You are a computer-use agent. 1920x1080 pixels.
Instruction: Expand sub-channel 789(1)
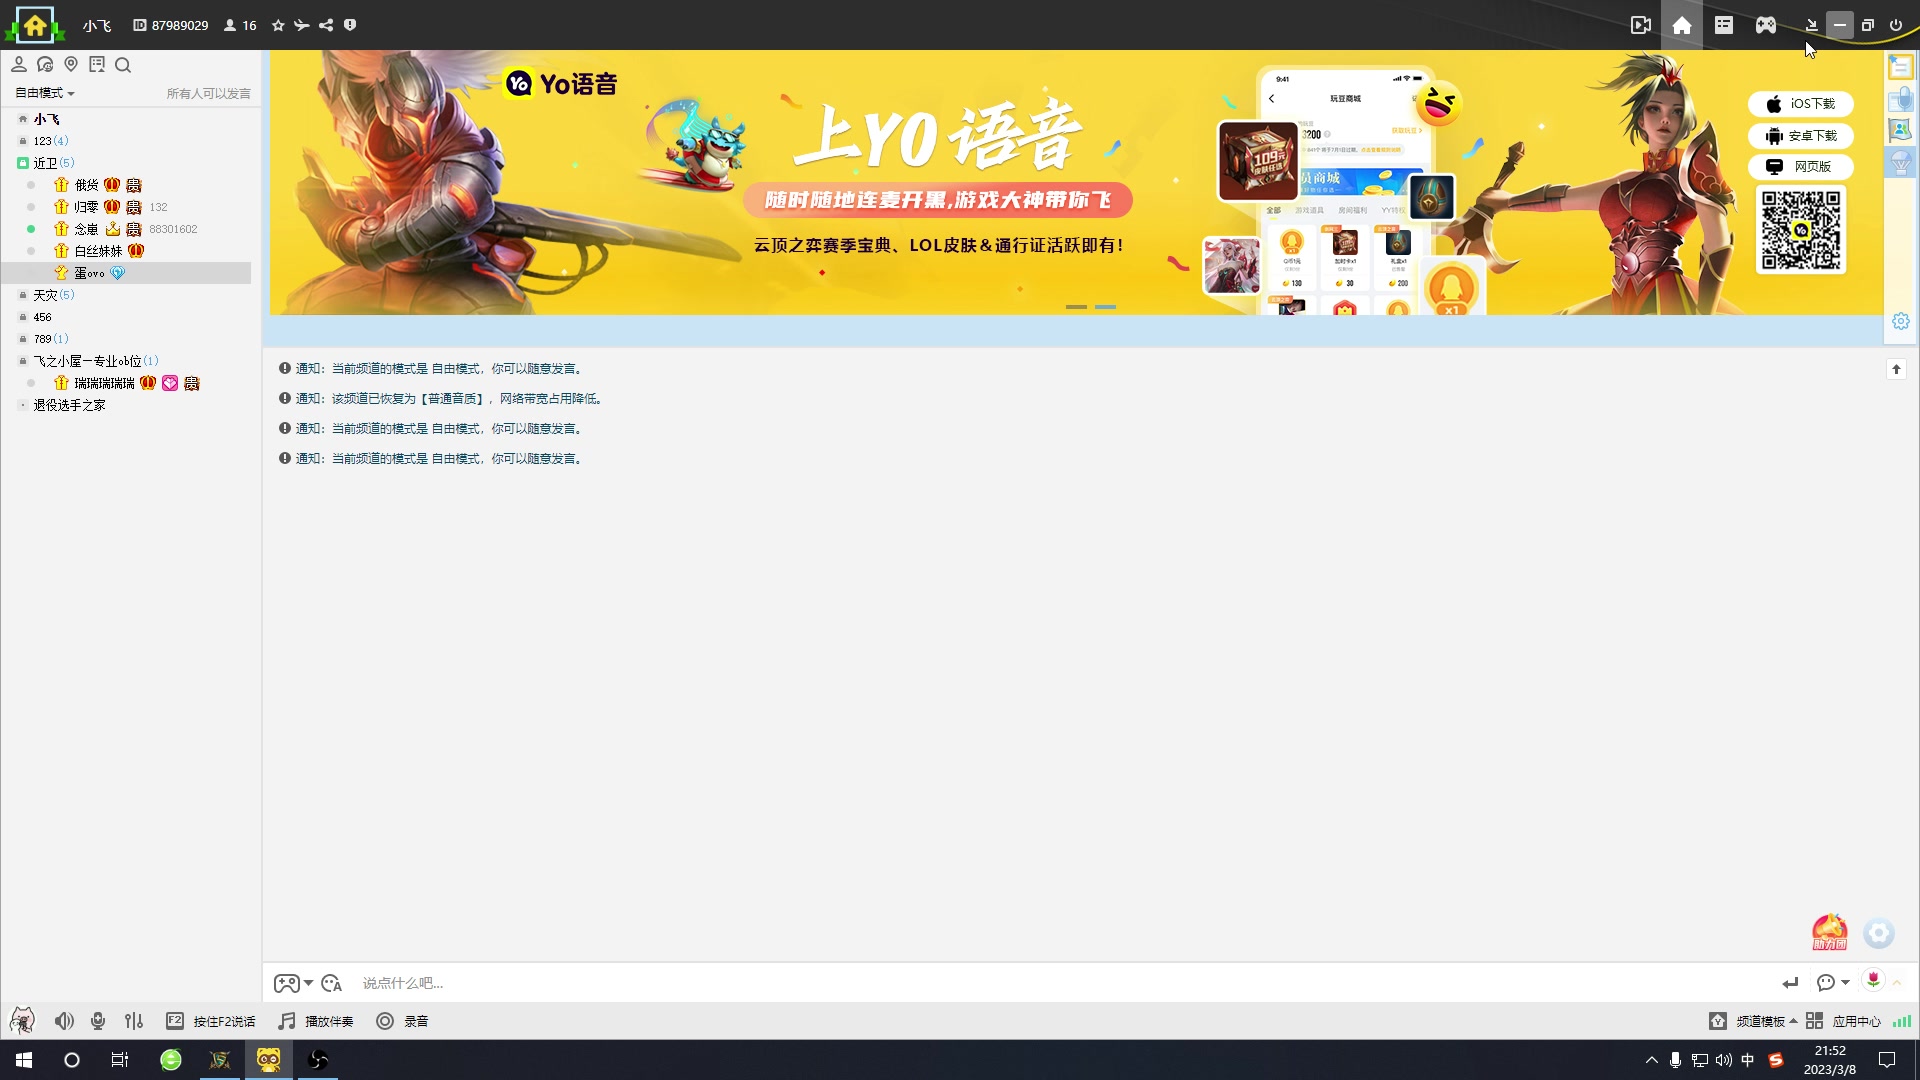[50, 339]
